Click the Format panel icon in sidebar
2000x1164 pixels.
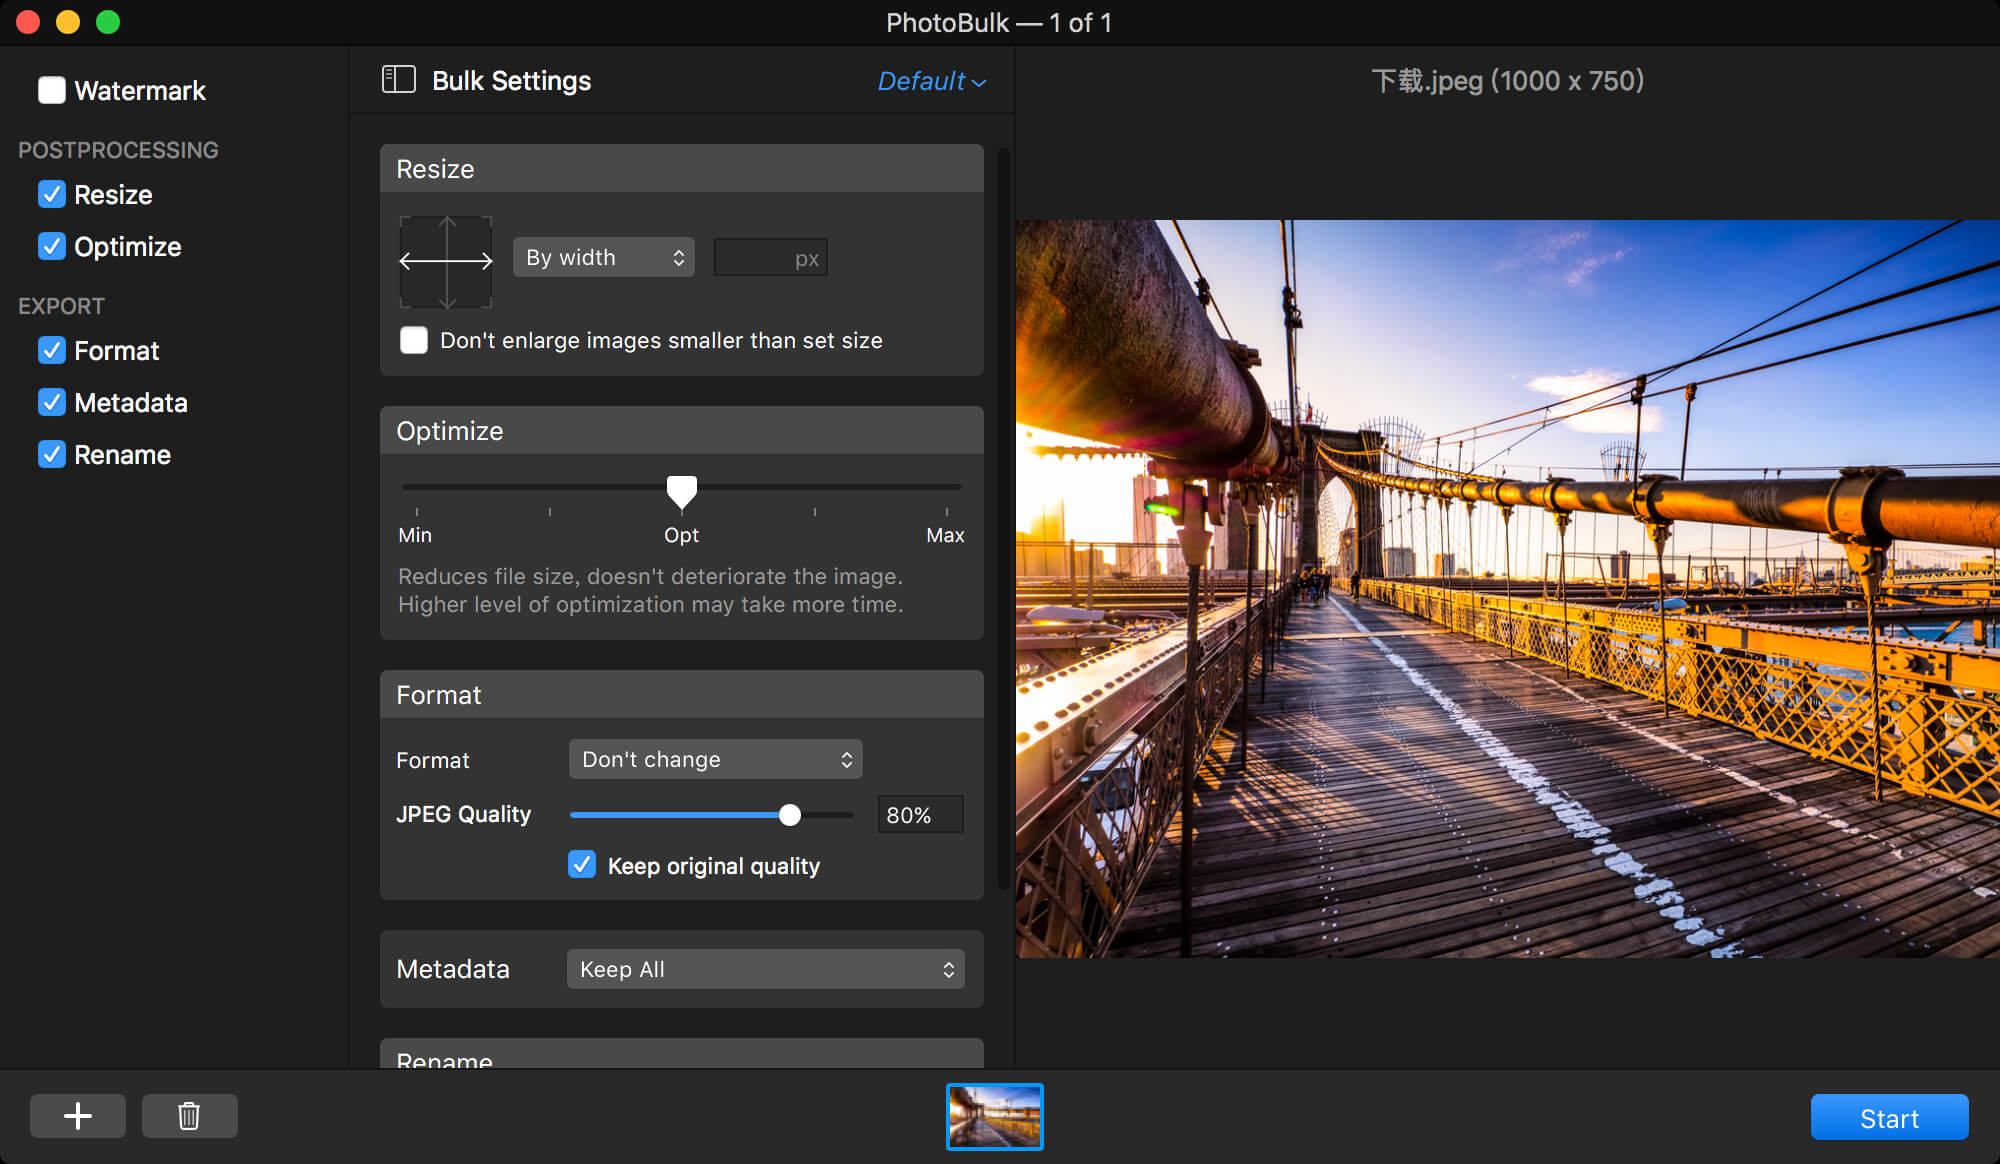point(53,351)
